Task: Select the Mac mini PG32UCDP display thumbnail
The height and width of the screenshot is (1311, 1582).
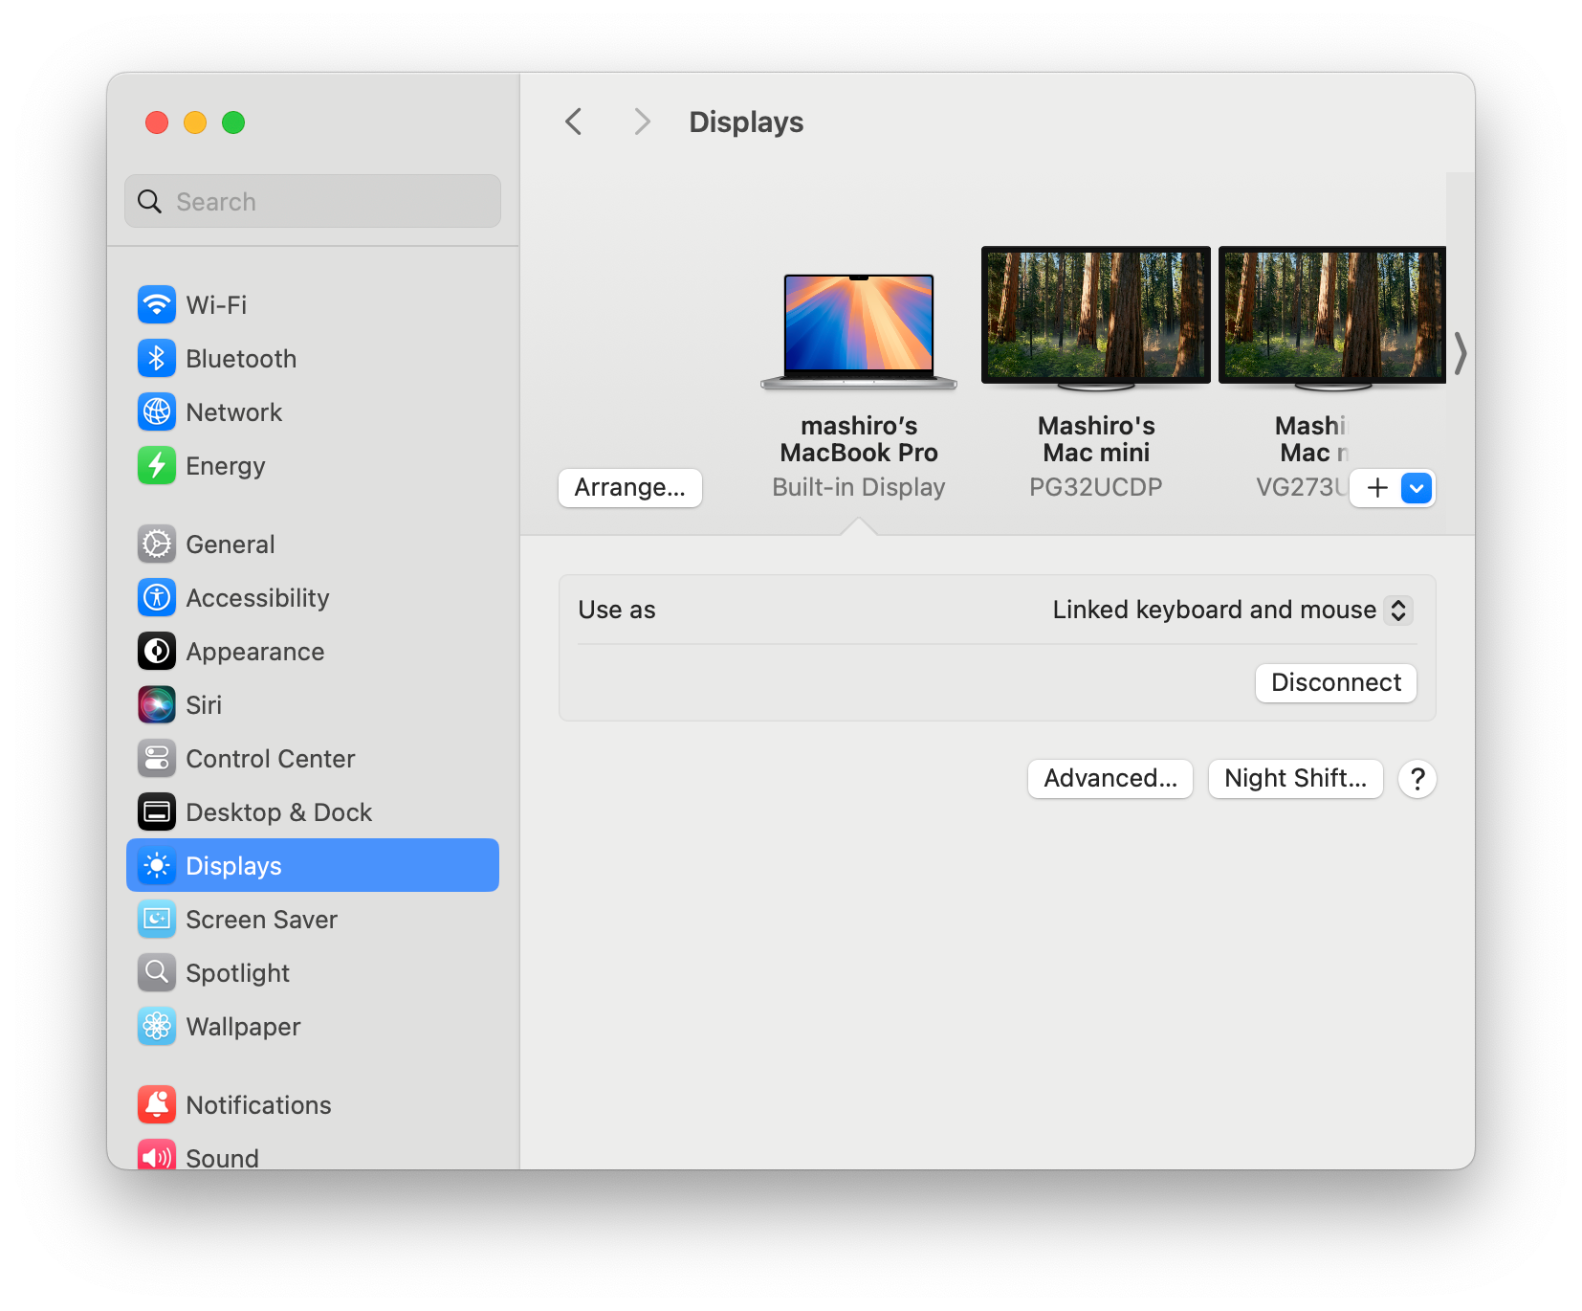Action: [1095, 317]
